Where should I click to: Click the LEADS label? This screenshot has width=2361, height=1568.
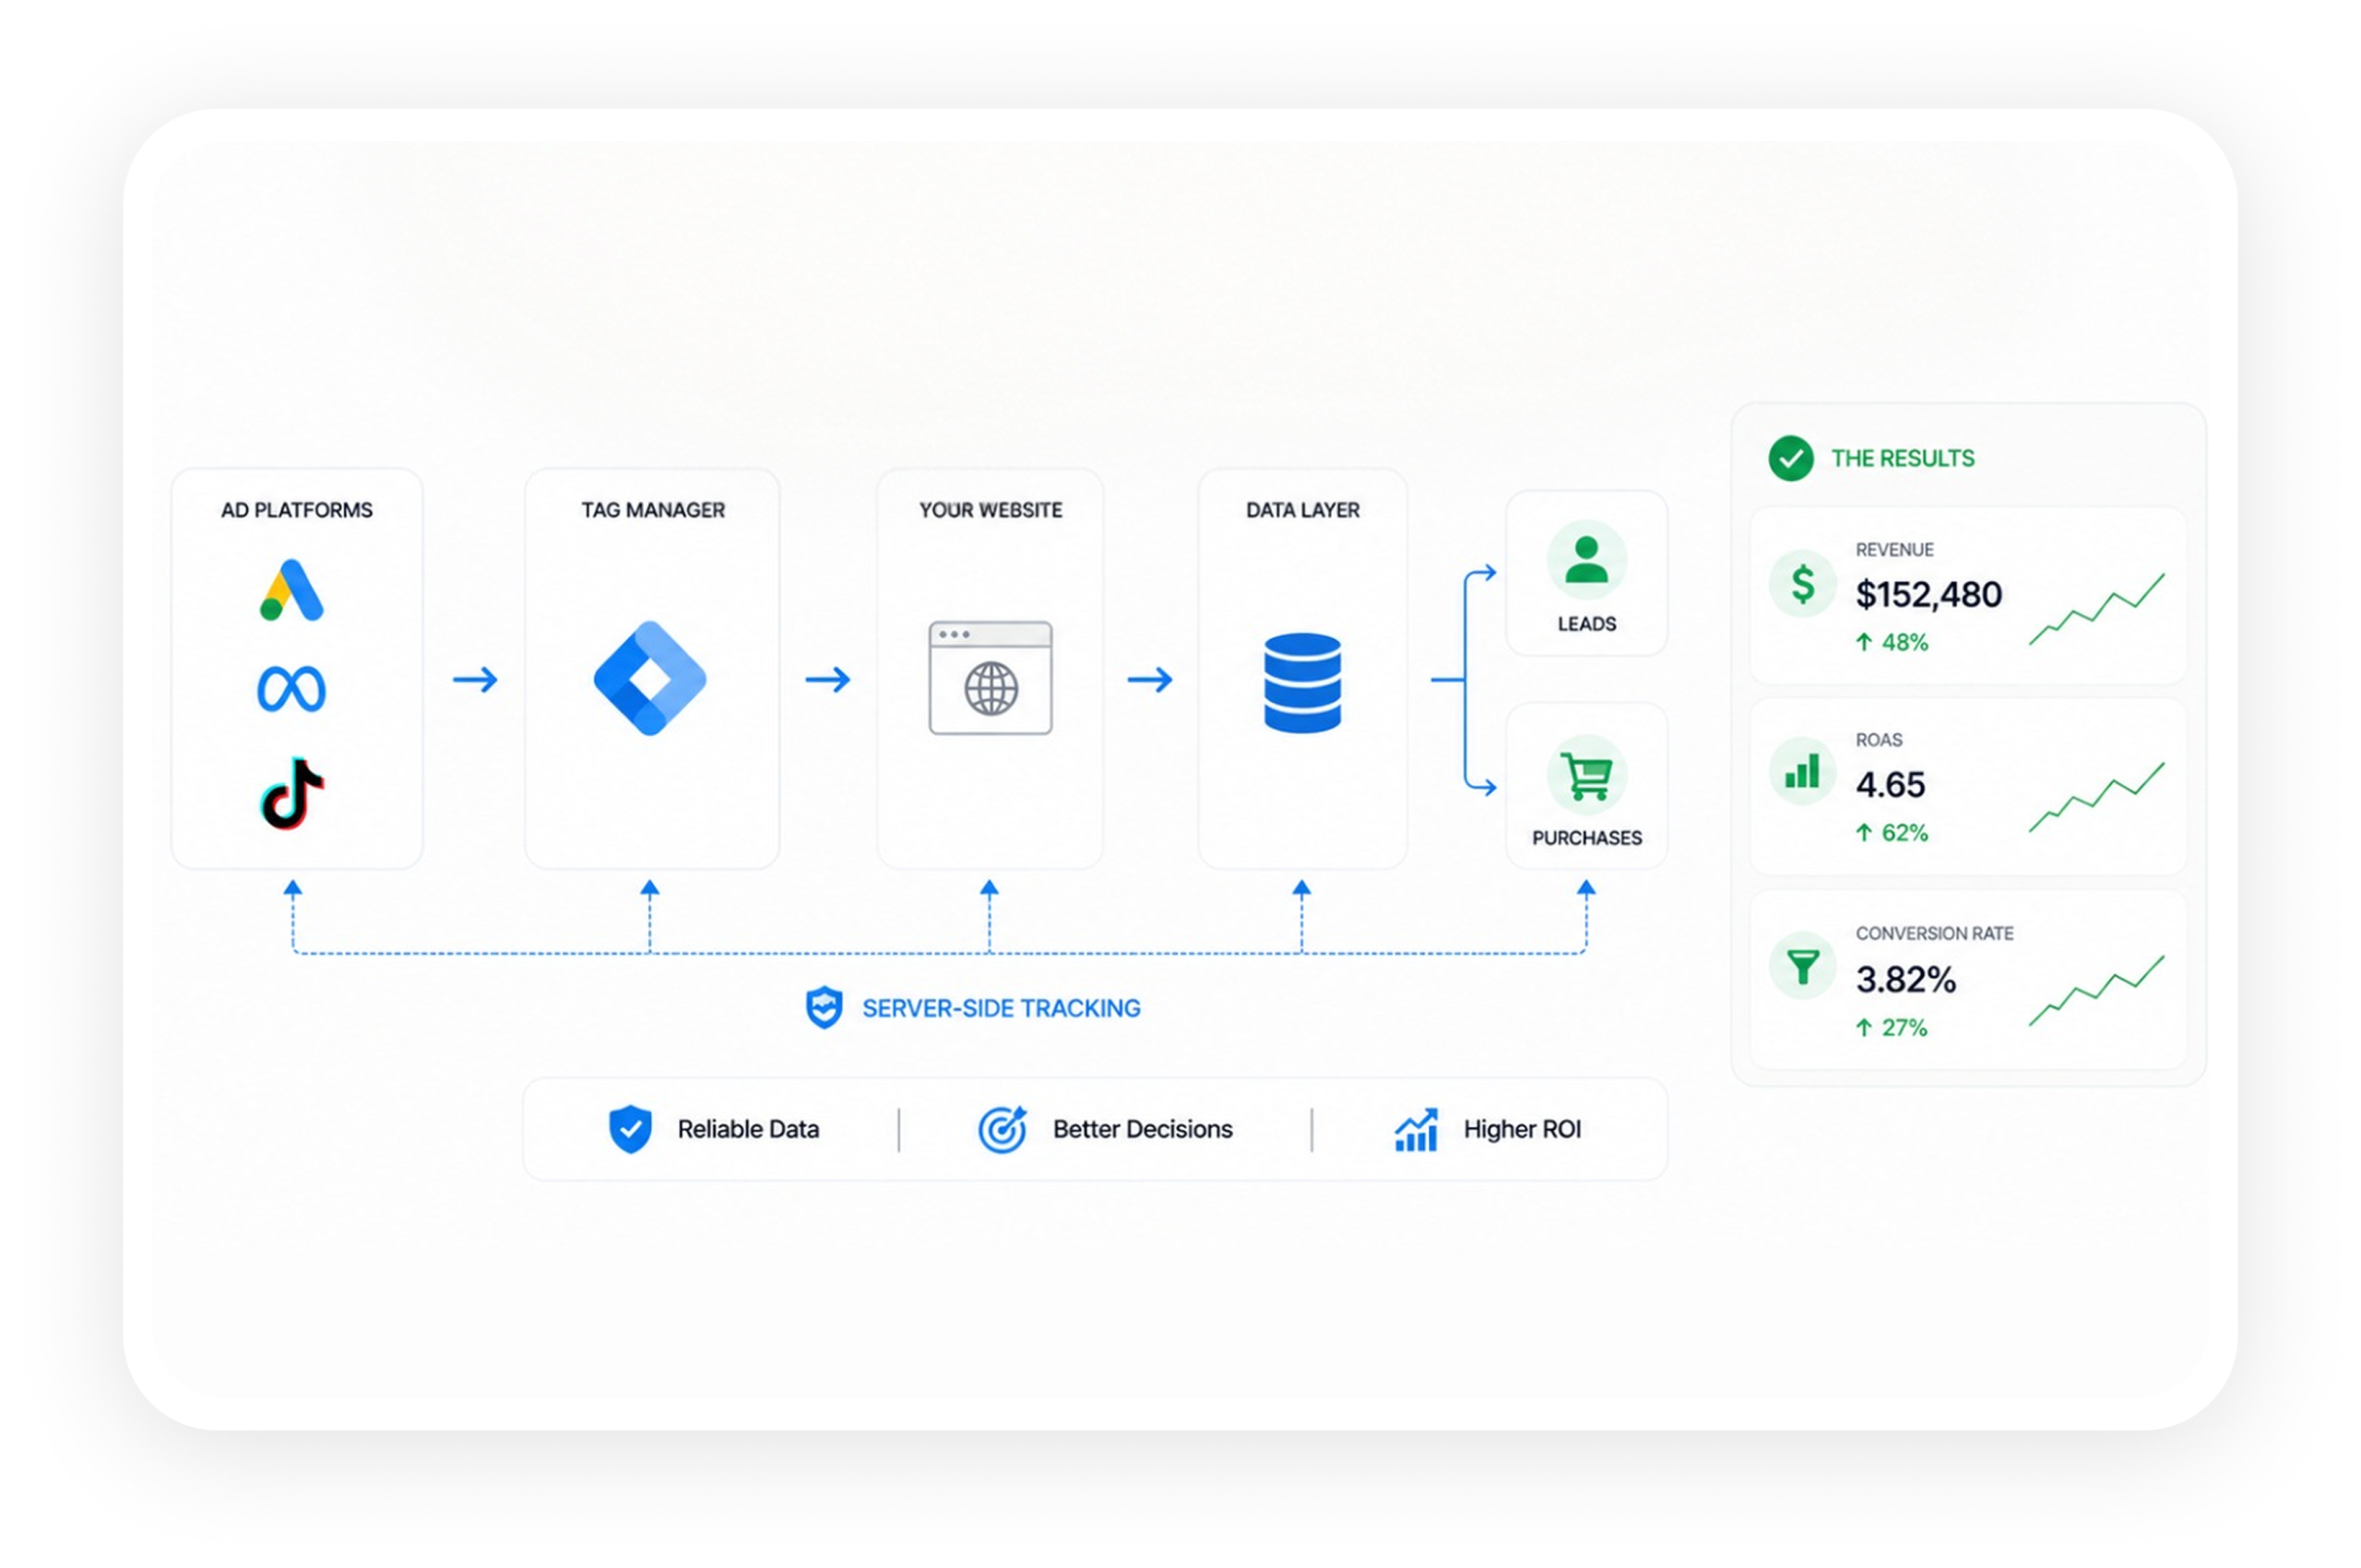[x=1587, y=624]
